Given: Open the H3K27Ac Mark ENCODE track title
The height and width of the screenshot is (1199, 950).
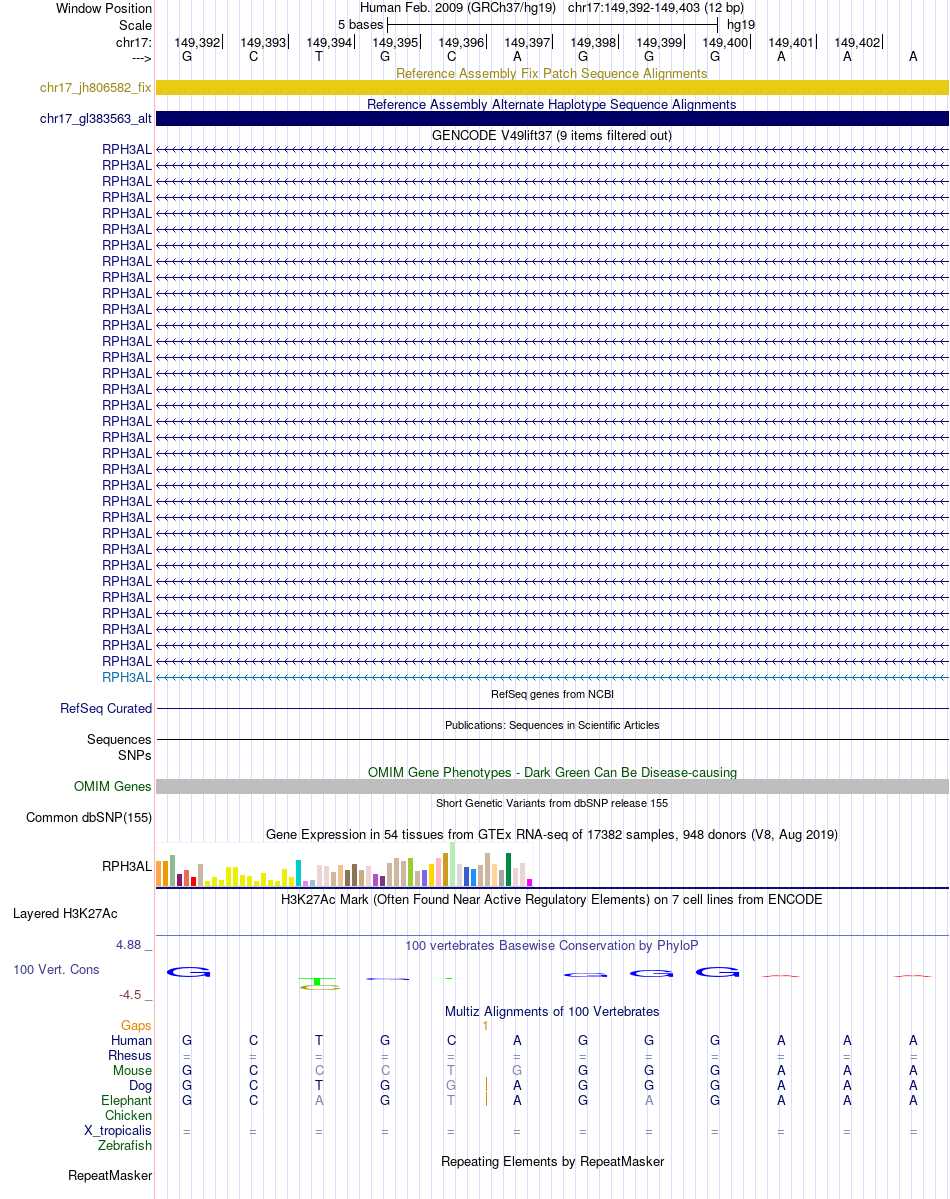Looking at the screenshot, I should click(551, 899).
